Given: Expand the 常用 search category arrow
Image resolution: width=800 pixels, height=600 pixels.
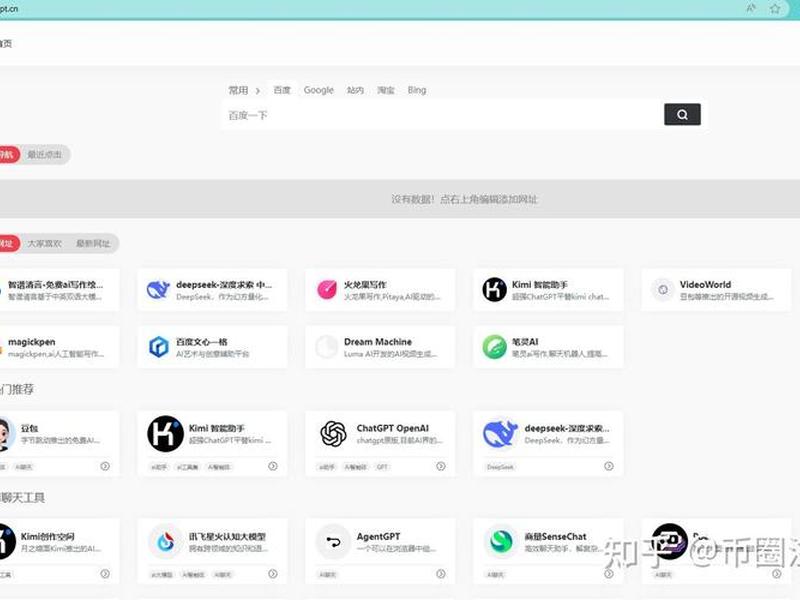Looking at the screenshot, I should click(x=258, y=91).
